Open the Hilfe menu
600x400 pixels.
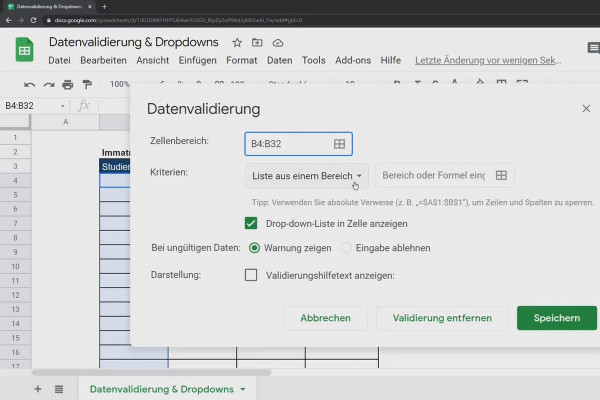click(391, 60)
